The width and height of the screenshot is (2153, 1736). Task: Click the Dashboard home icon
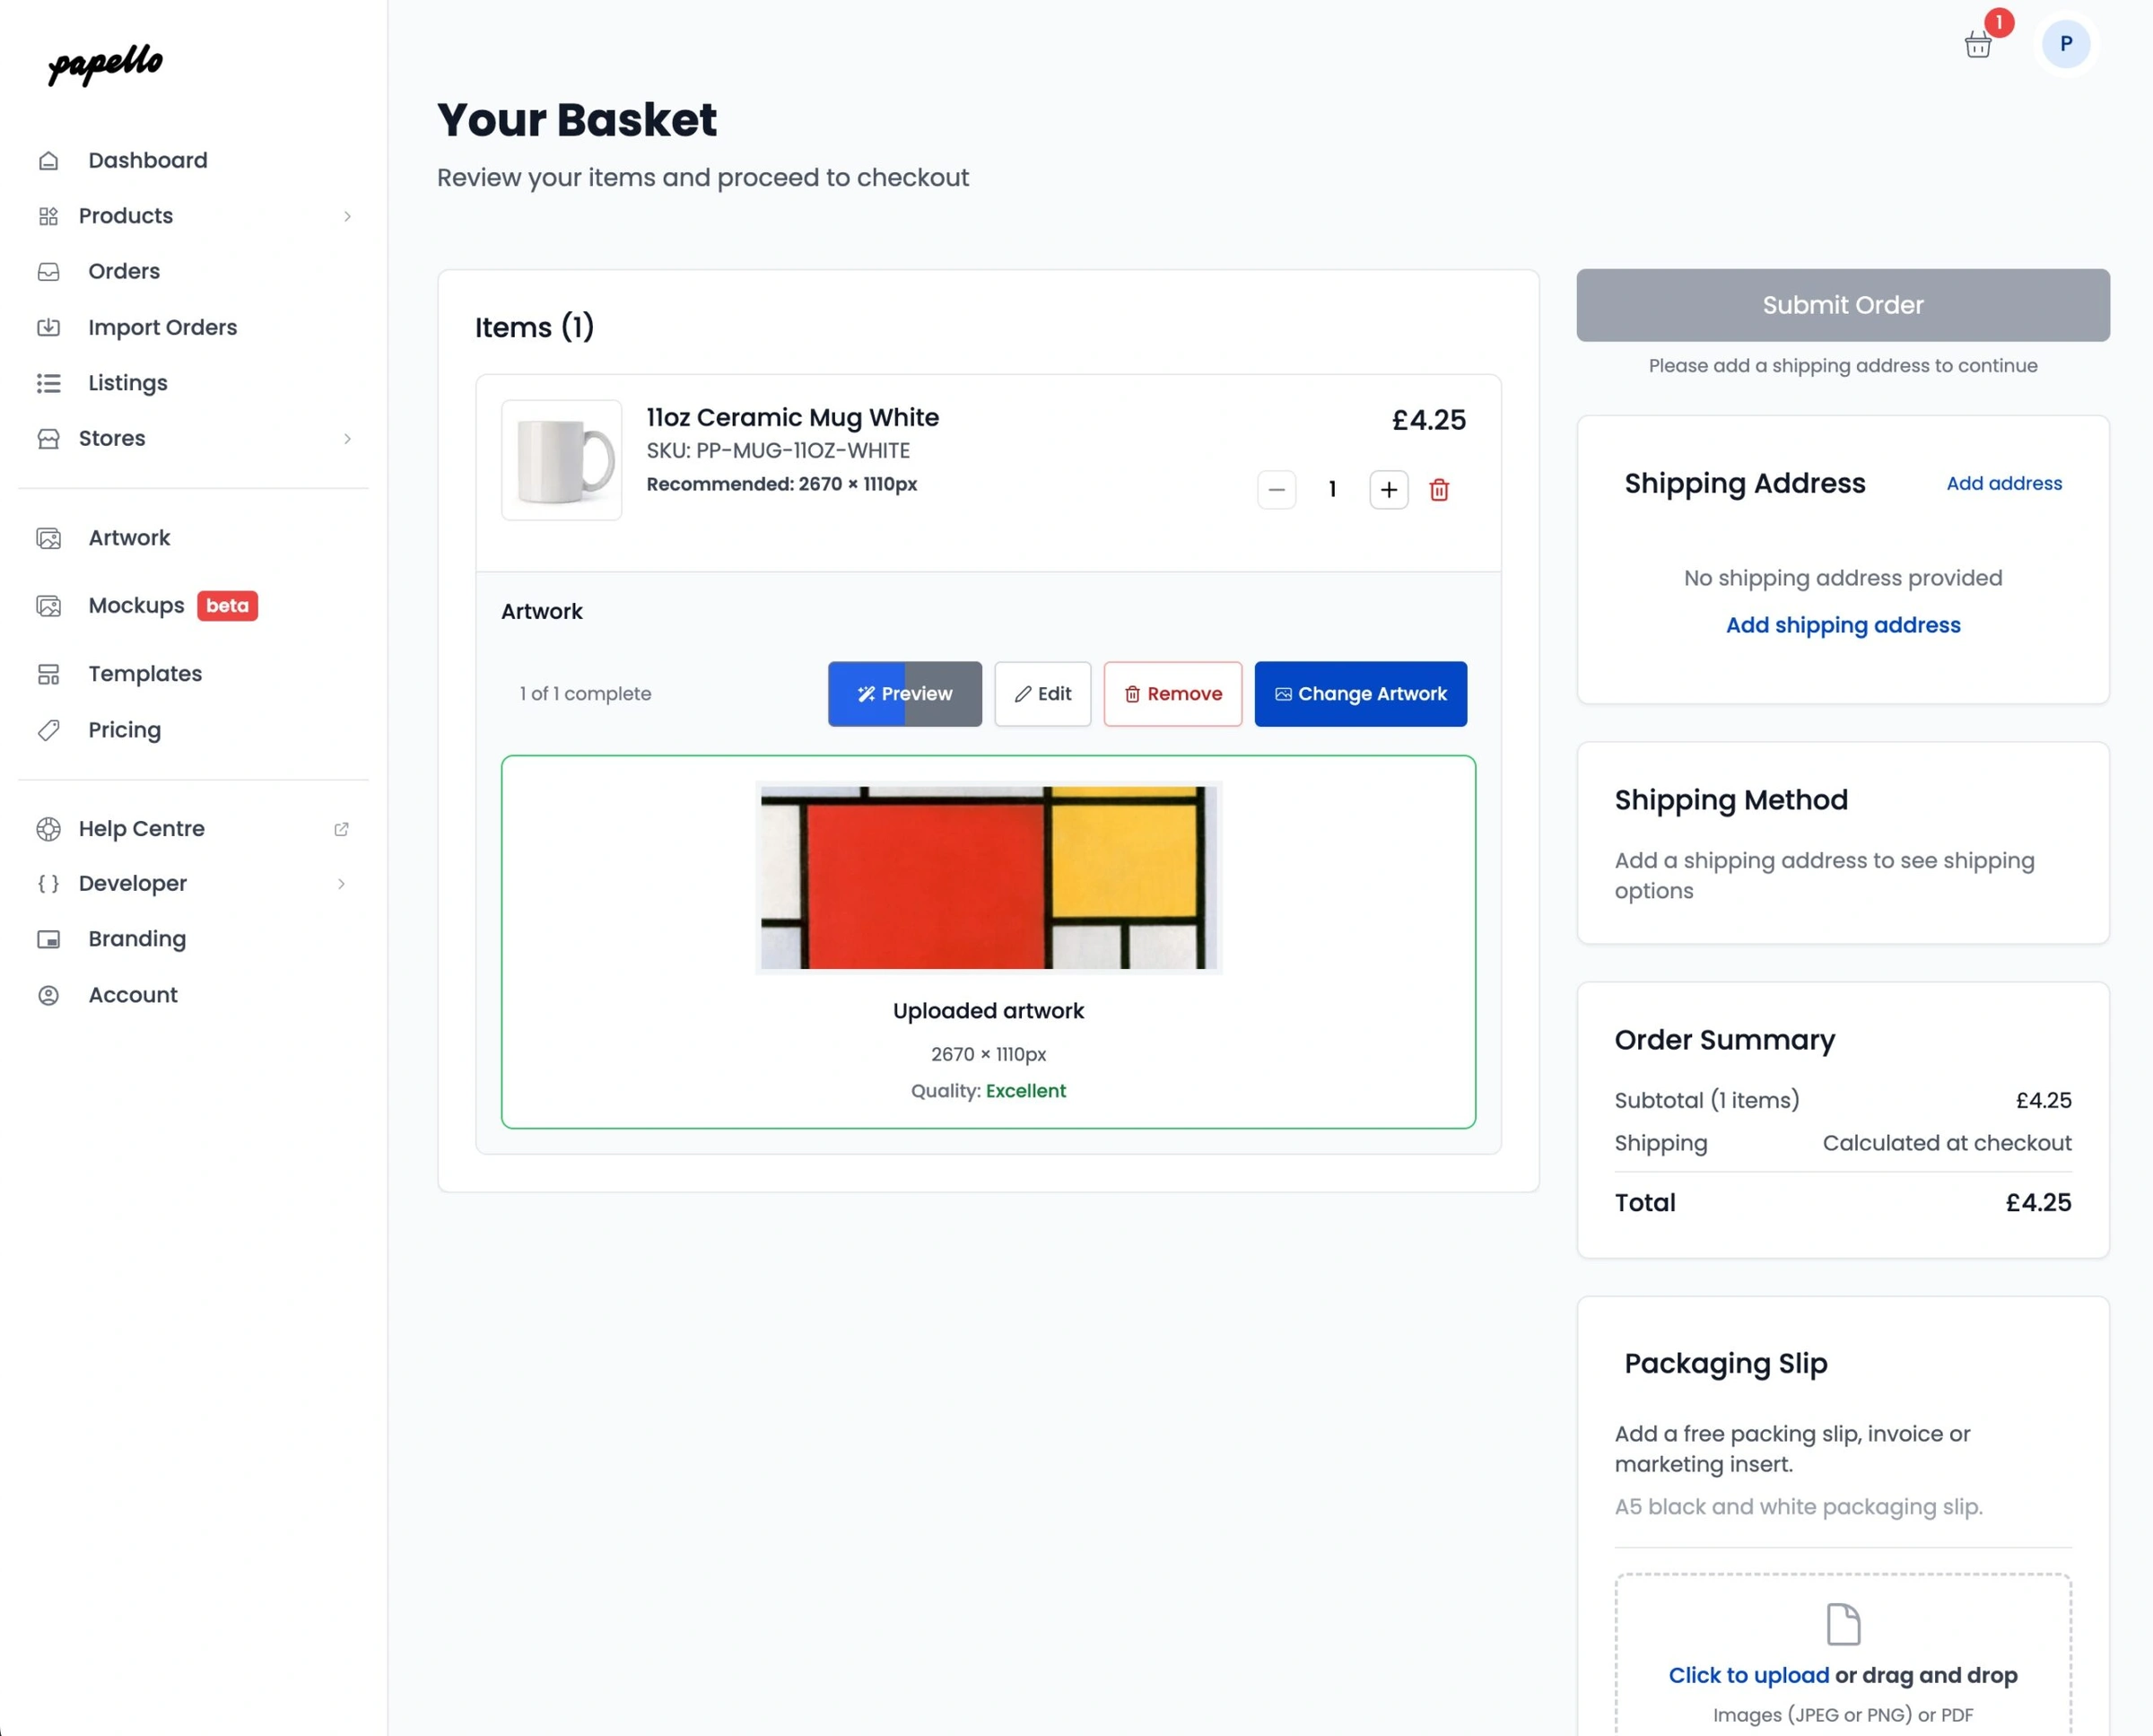click(48, 161)
